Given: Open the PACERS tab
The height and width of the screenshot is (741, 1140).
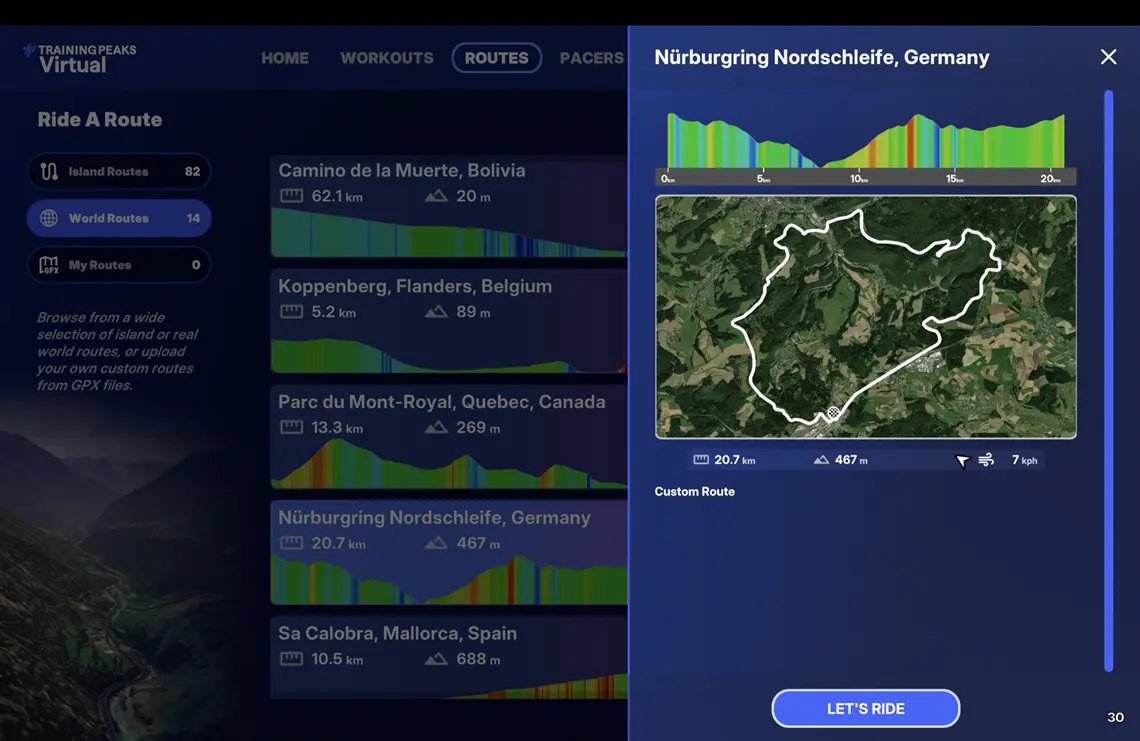Looking at the screenshot, I should tap(592, 58).
